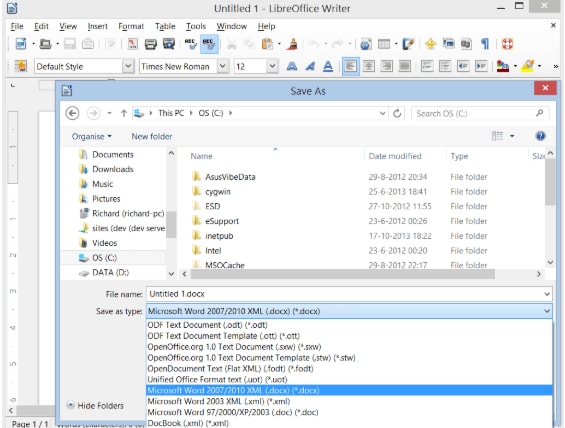This screenshot has height=428, width=565.
Task: Toggle the AutoSpellcheck icon
Action: (209, 44)
